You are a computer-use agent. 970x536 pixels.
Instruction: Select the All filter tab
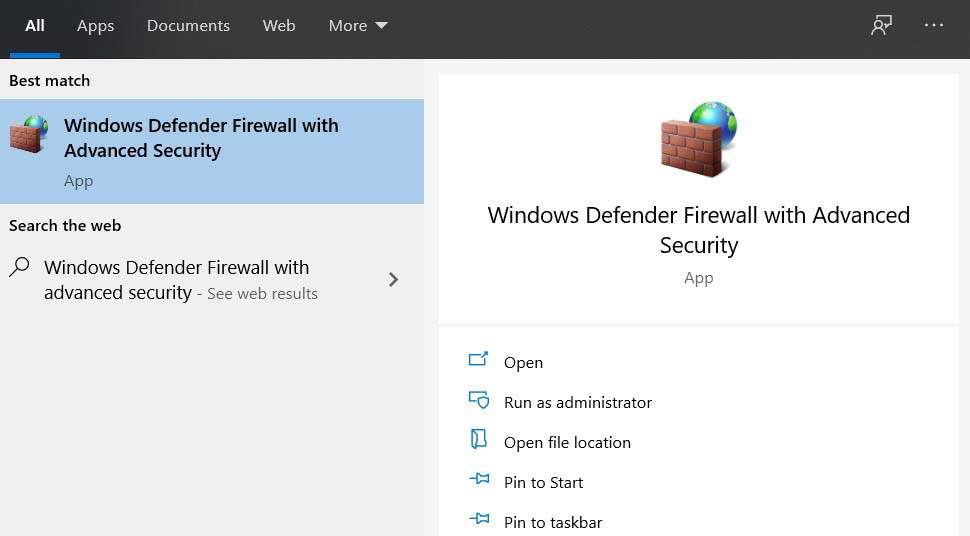[x=35, y=26]
